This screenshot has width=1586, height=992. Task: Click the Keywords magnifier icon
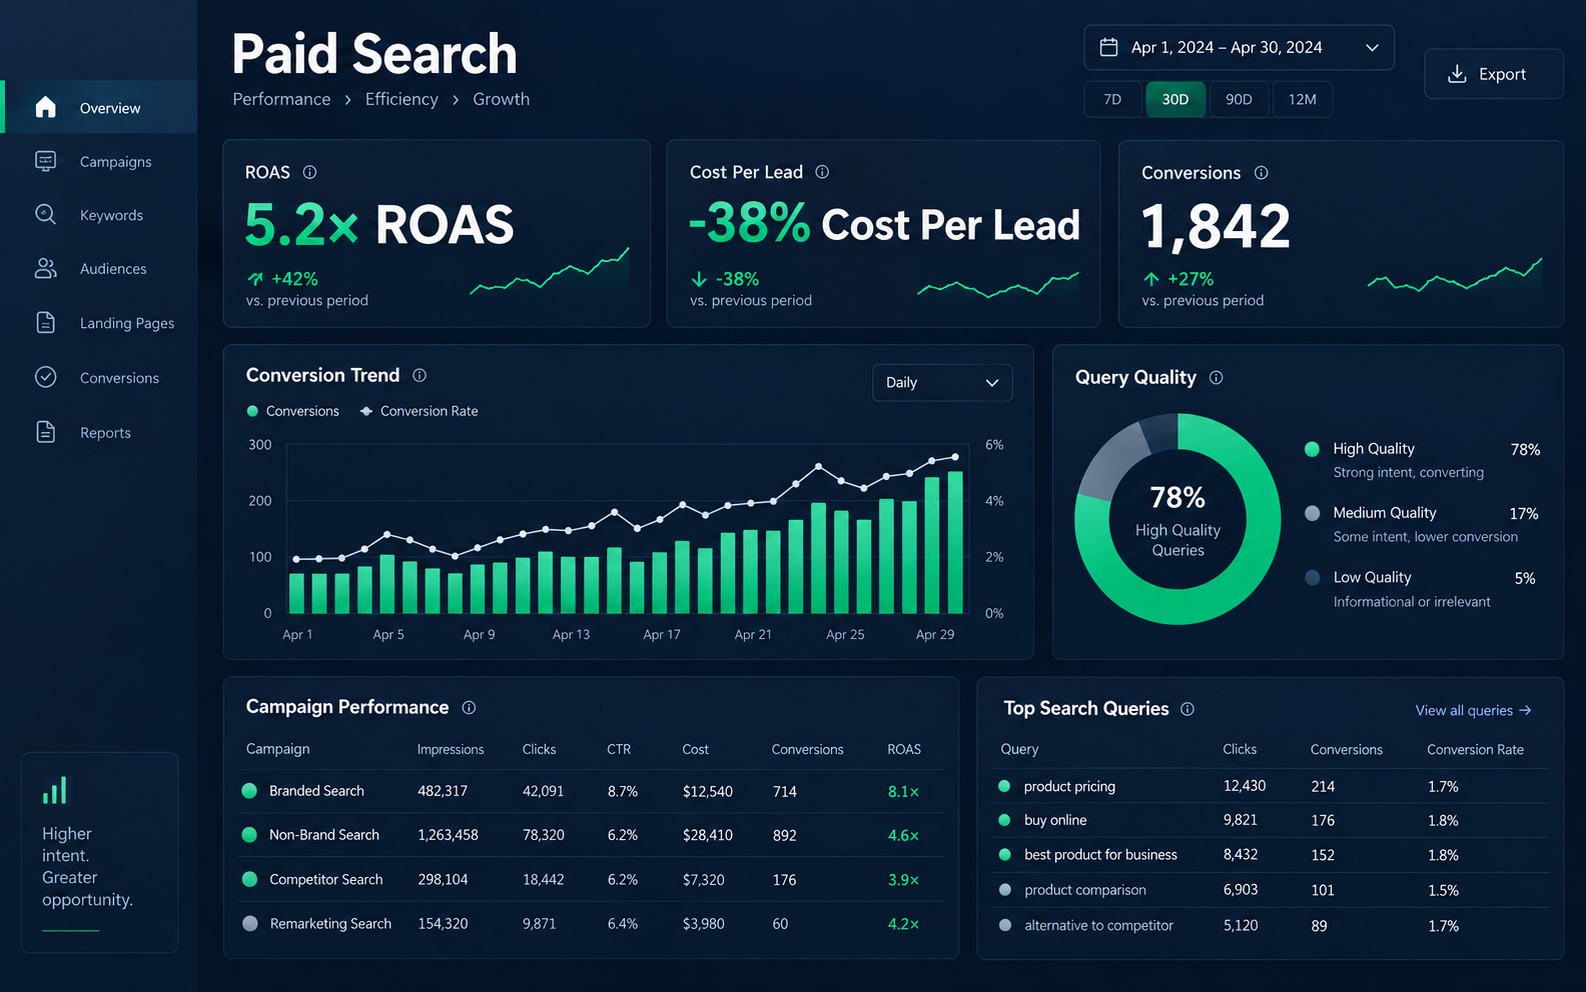coord(45,214)
